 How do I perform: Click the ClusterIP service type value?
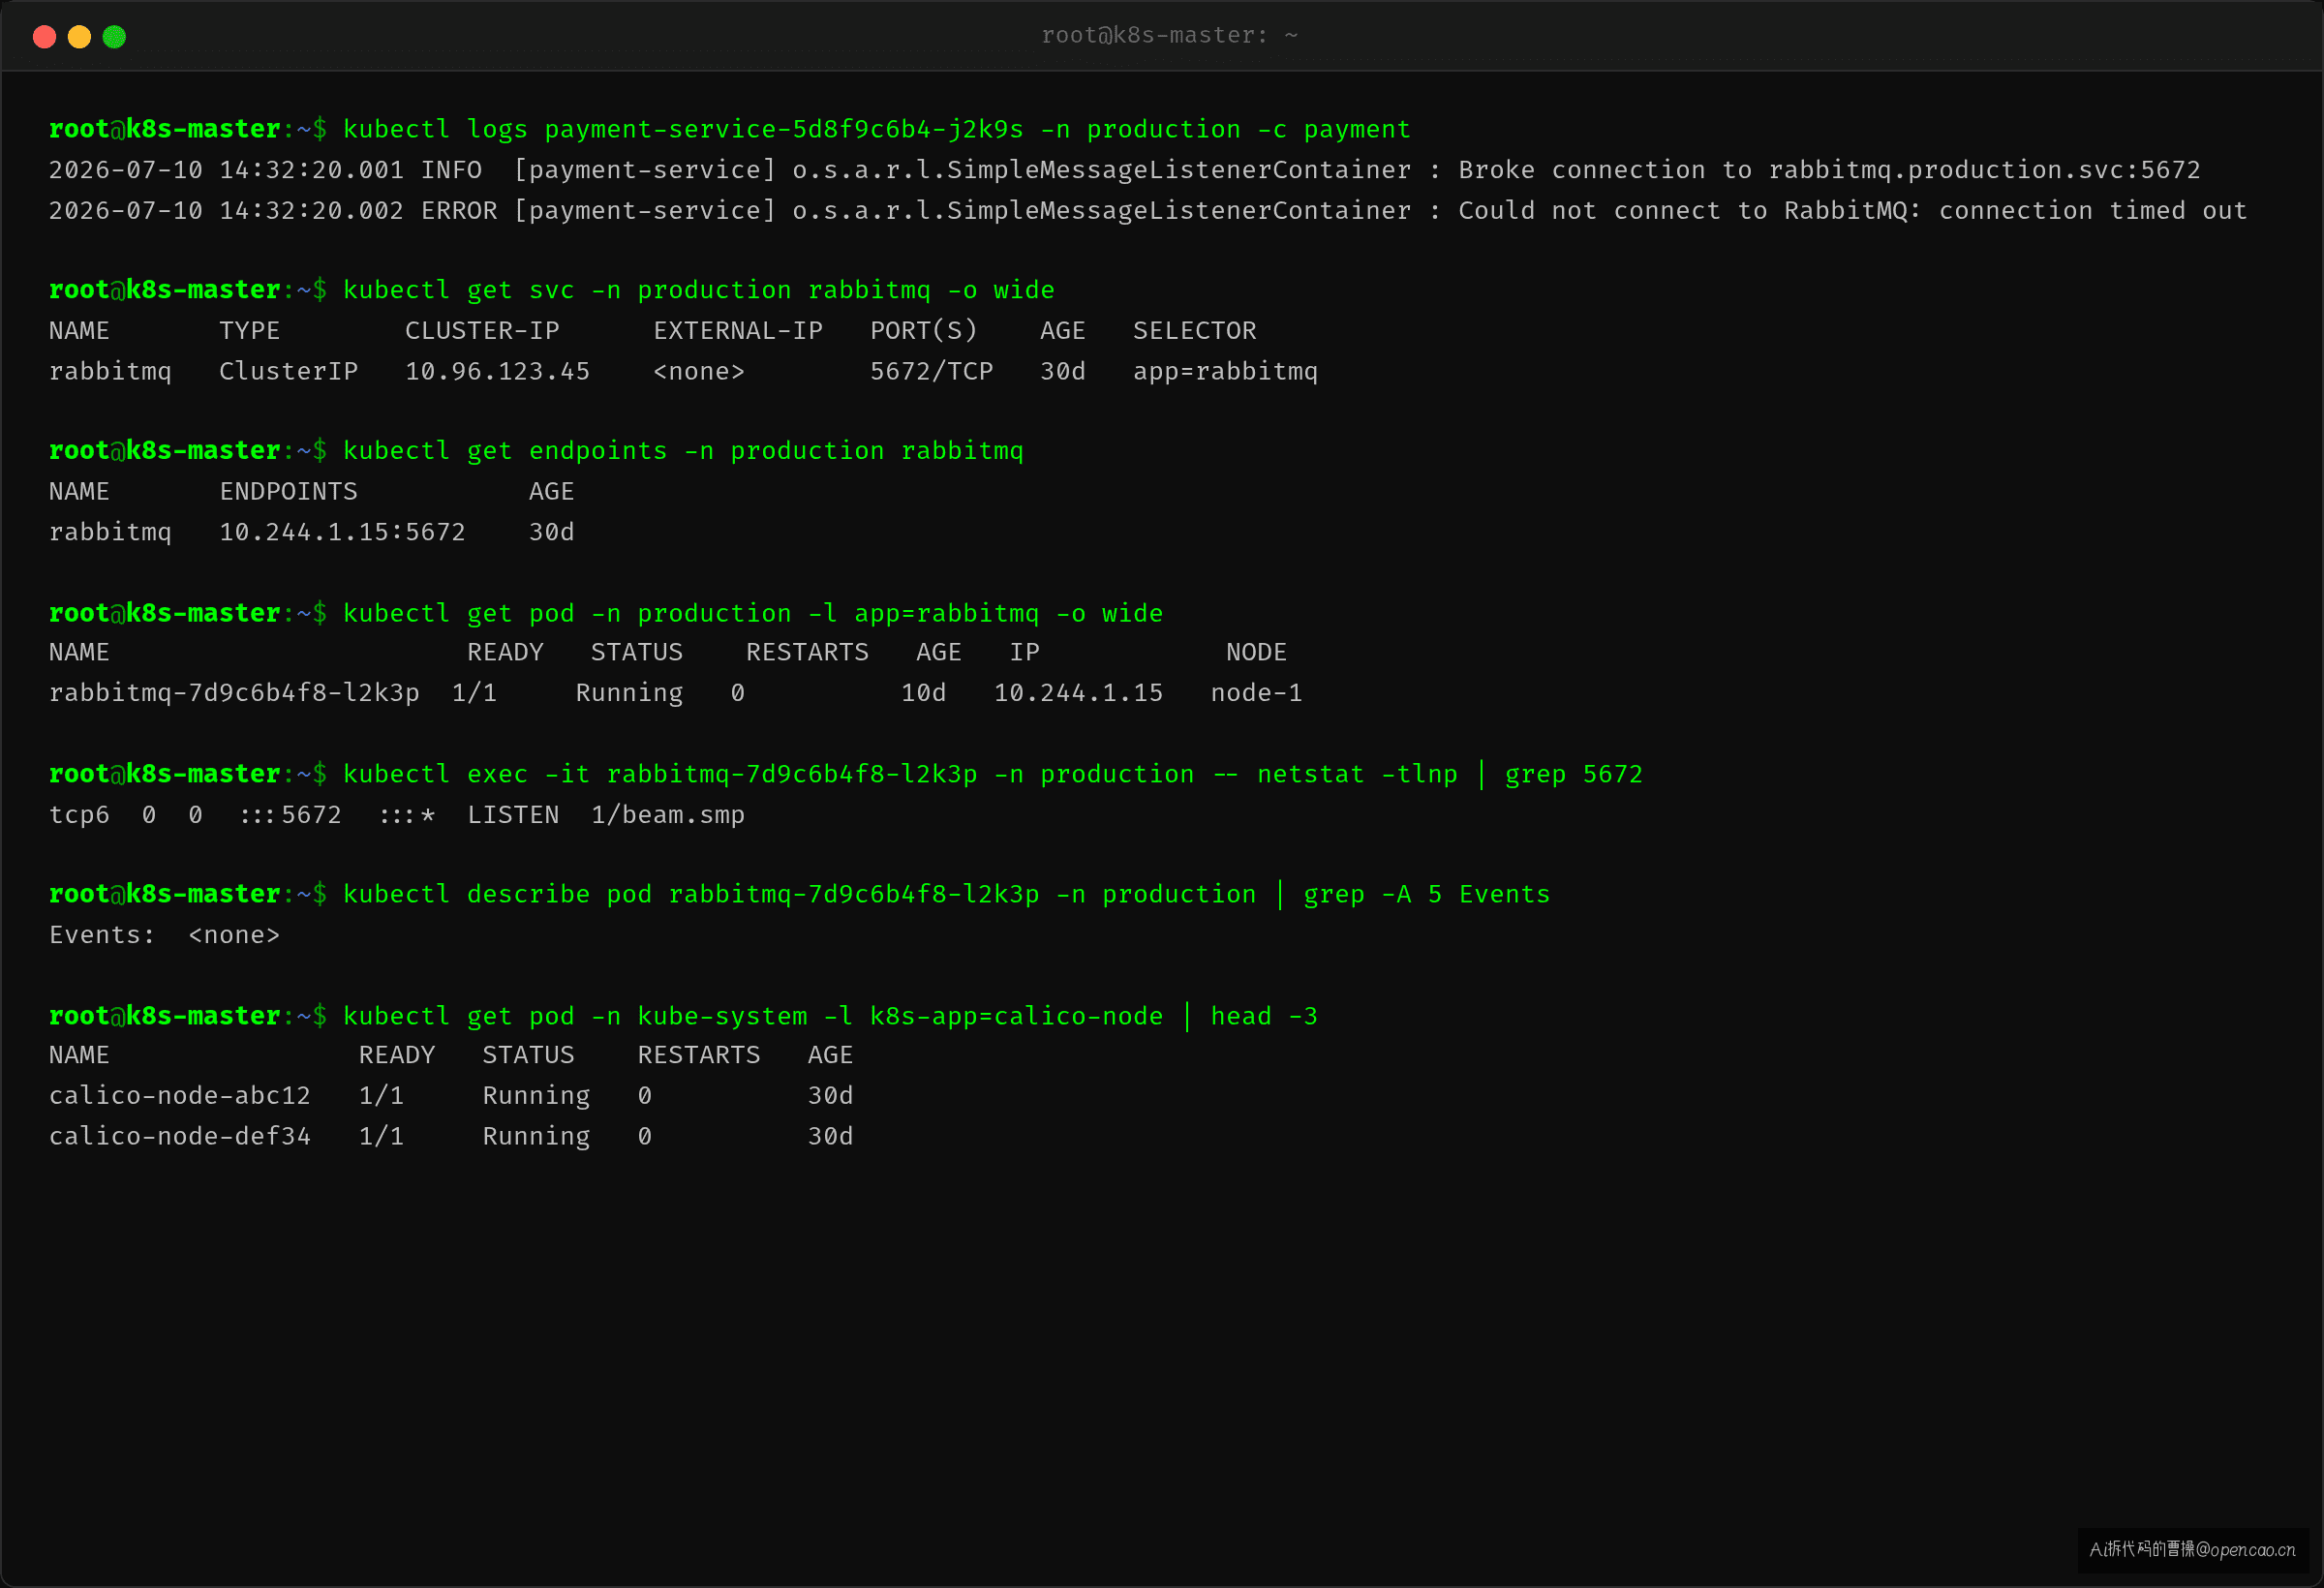(288, 372)
